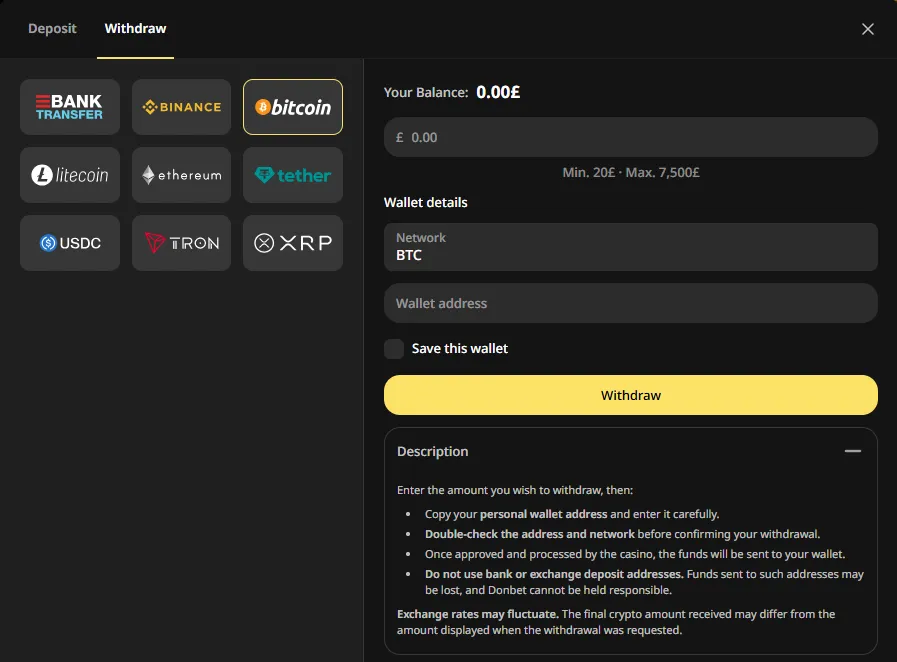Tick the Save this wallet checkbox
The height and width of the screenshot is (662, 897).
click(394, 348)
